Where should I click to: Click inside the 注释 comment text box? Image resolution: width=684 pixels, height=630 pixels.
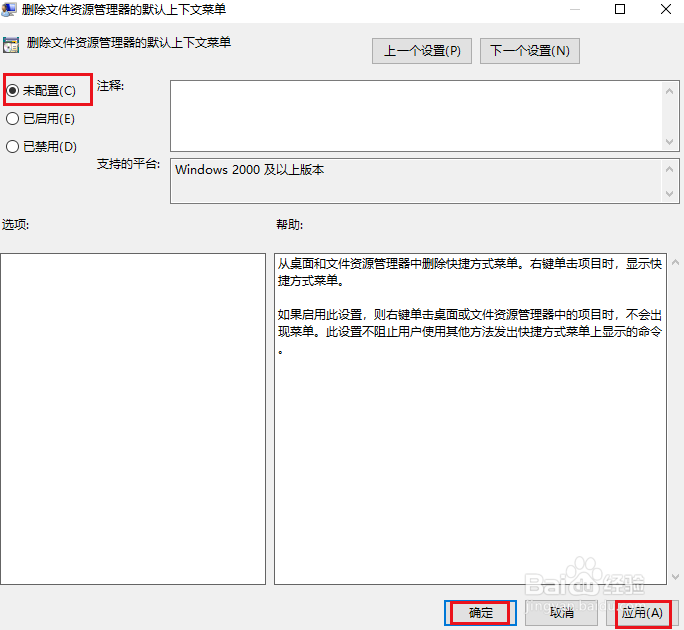pyautogui.click(x=416, y=116)
